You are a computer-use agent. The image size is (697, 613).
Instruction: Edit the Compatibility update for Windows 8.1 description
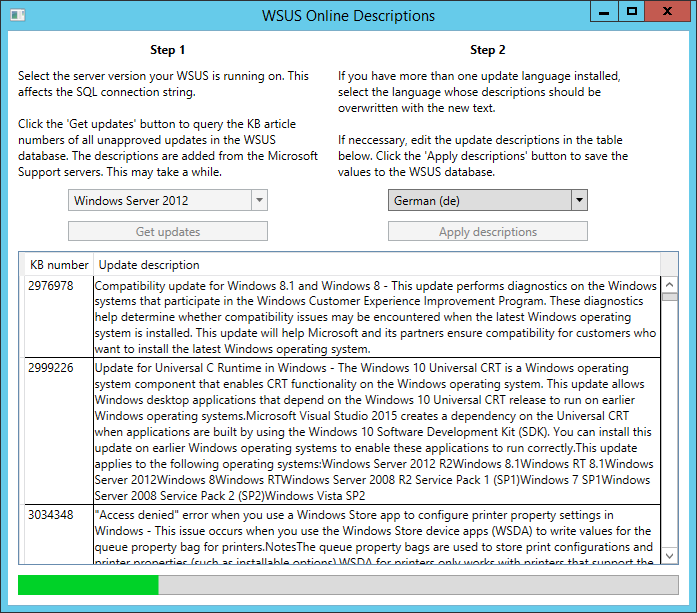[377, 317]
